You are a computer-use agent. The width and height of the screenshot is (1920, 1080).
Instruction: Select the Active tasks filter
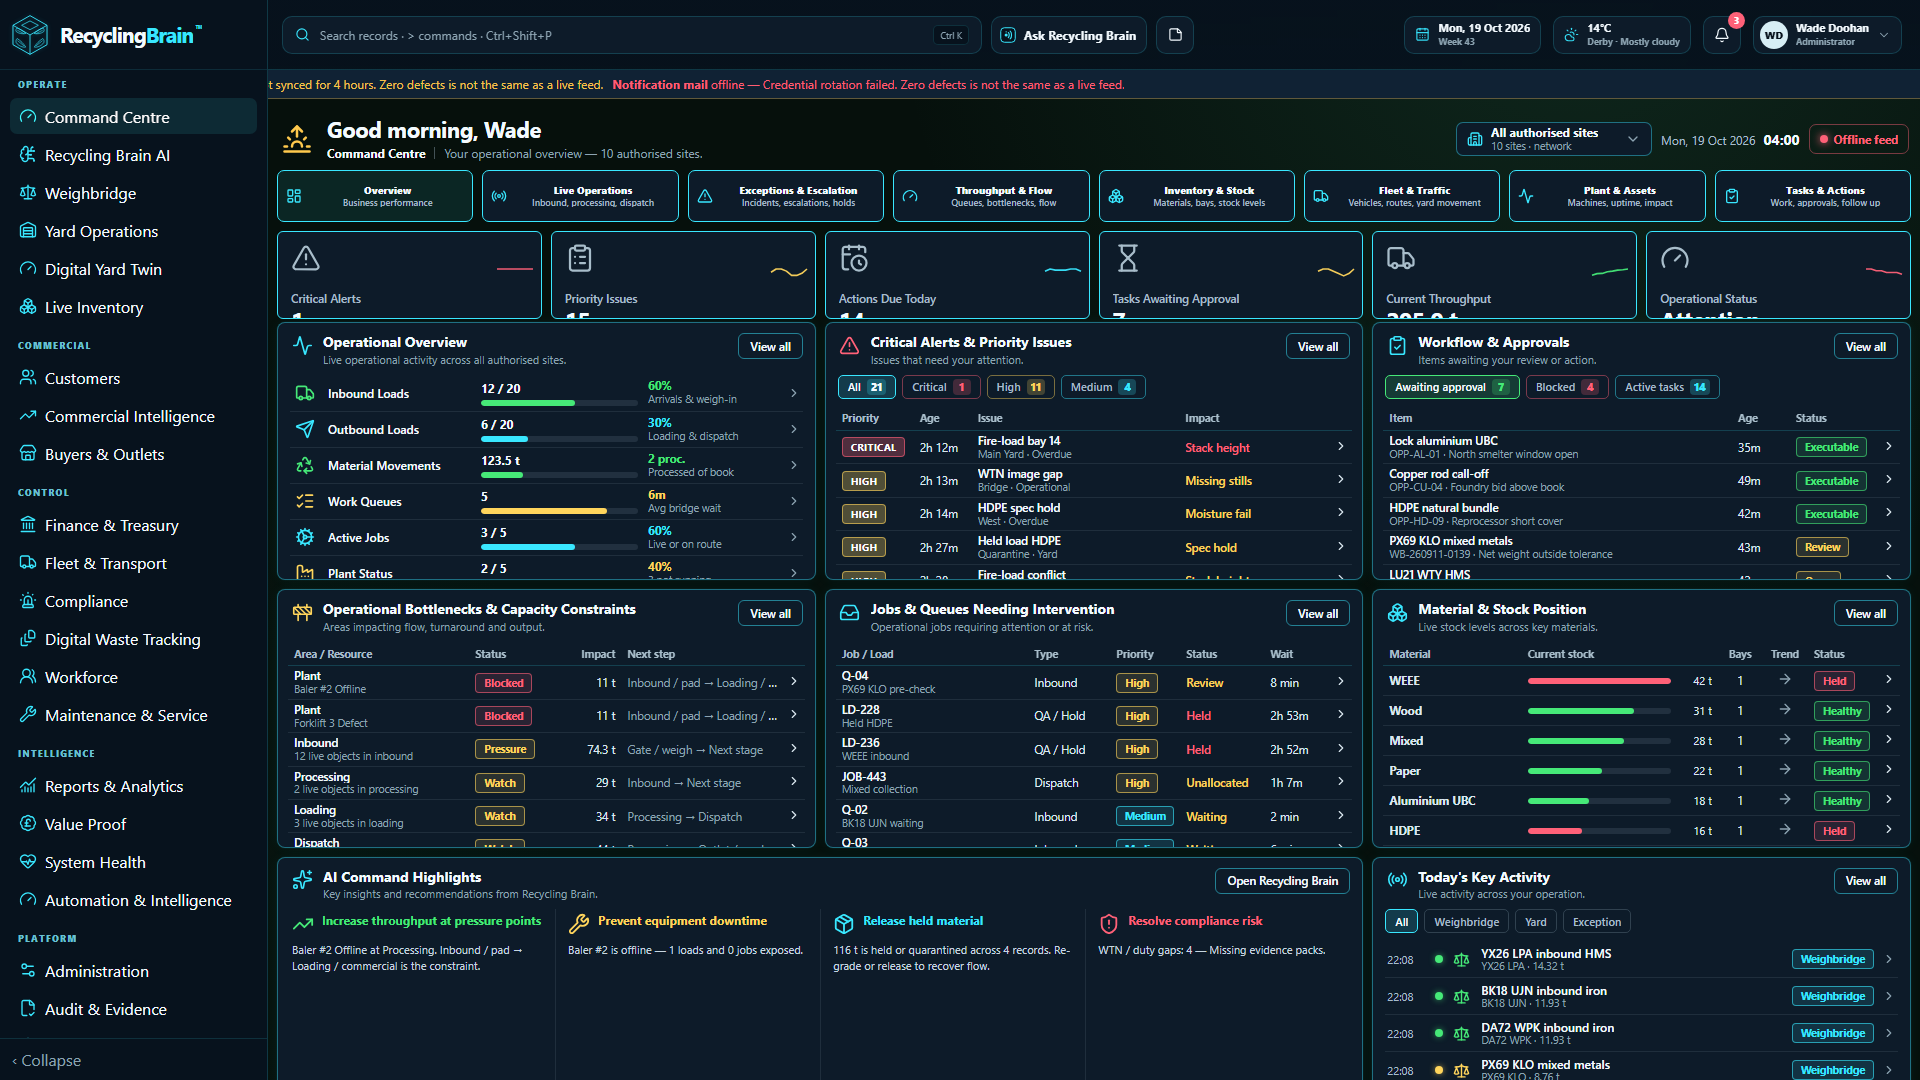[x=1666, y=387]
